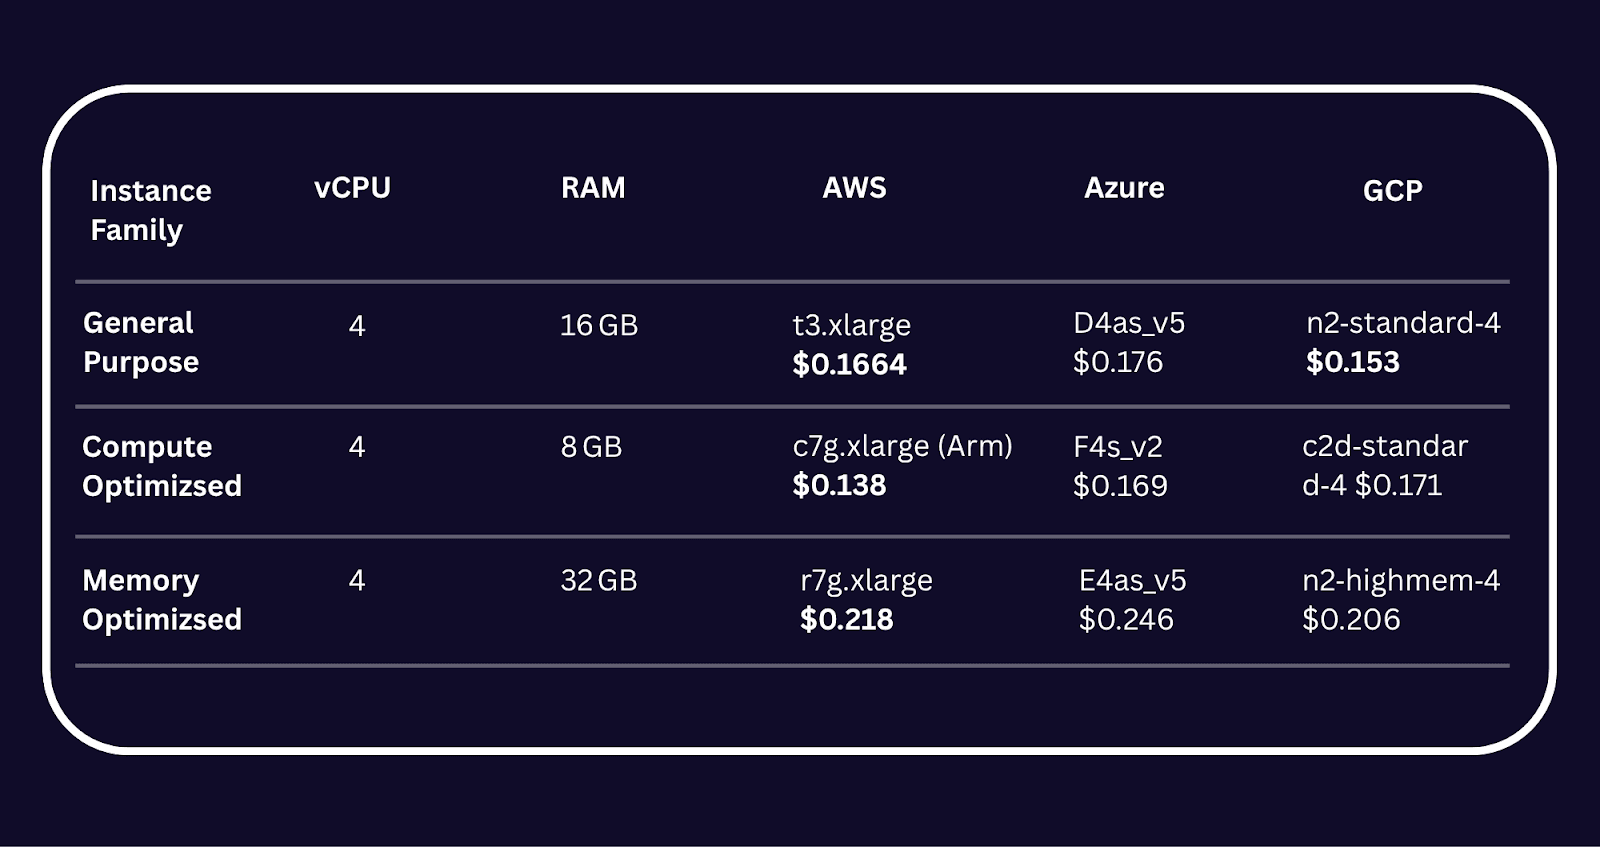
Task: Click the 8 GB RAM cell
Action: point(591,446)
